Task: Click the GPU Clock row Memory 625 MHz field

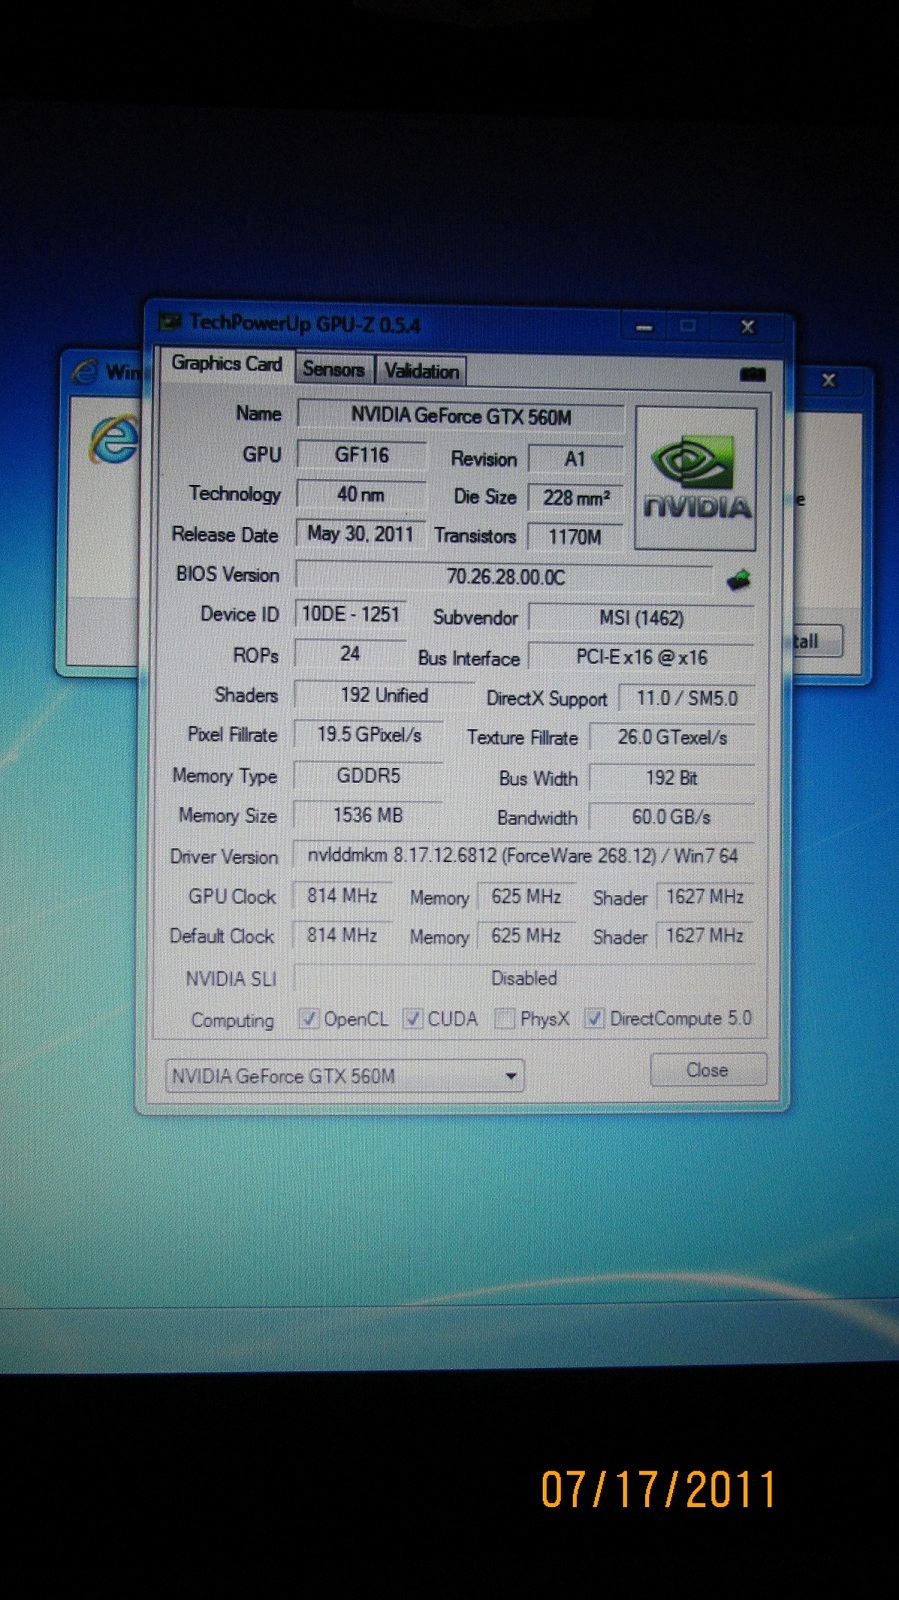Action: [x=527, y=897]
